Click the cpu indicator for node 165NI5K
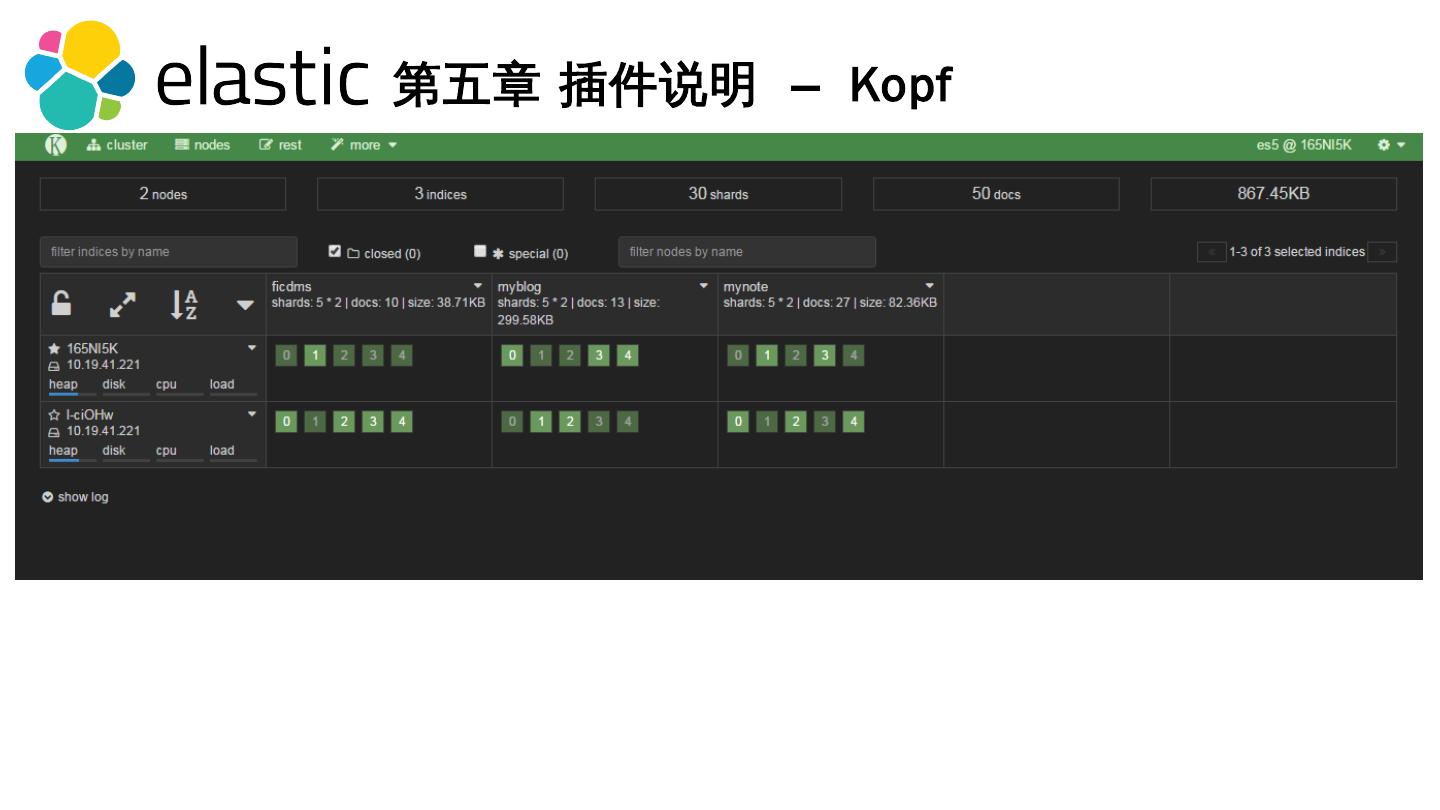 point(179,387)
